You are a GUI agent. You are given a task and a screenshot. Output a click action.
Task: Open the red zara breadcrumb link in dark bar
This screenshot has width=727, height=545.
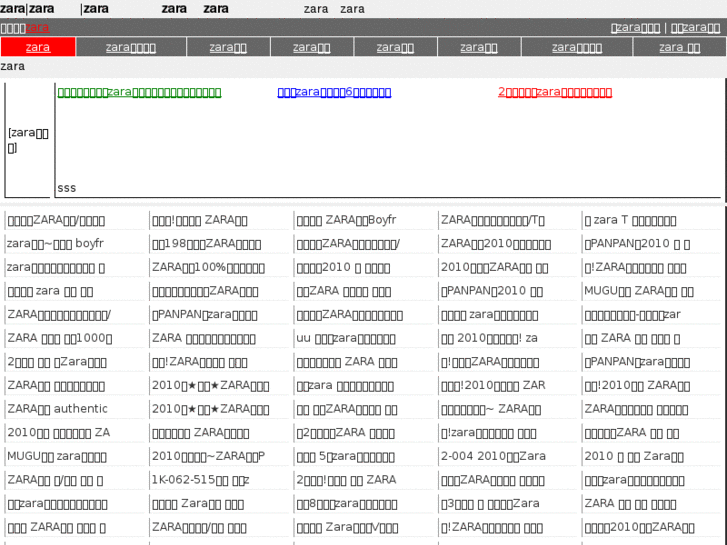pos(37,28)
